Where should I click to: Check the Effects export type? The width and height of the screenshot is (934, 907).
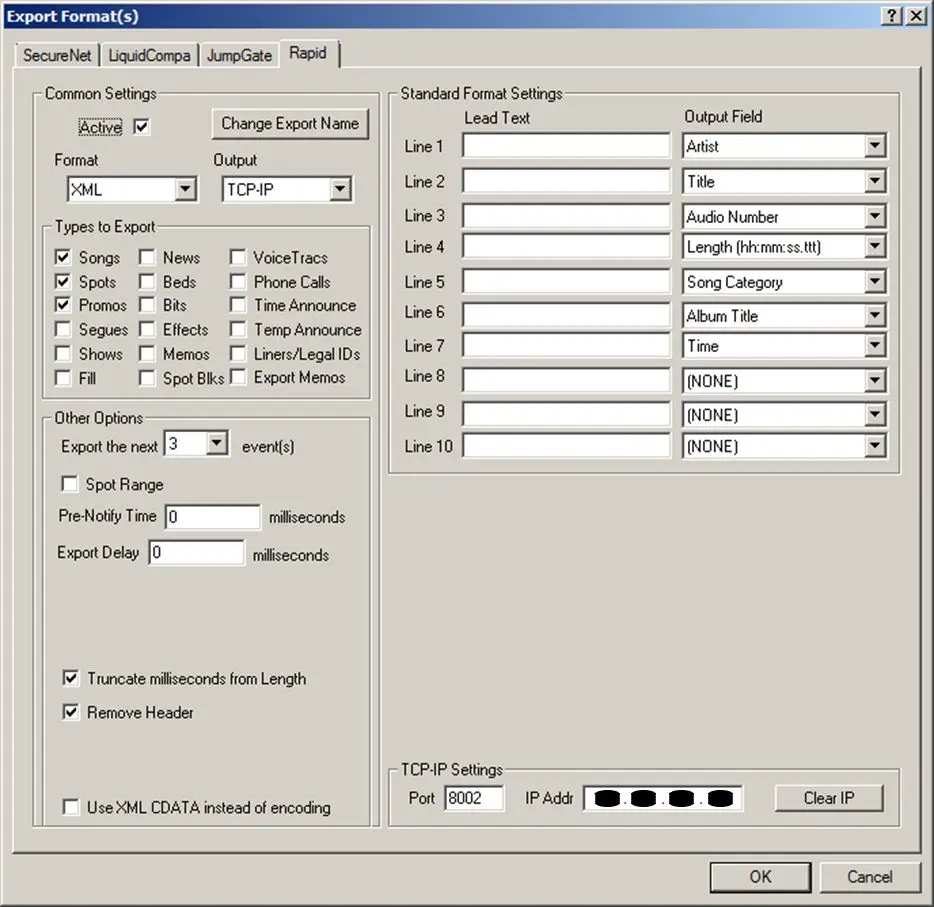tap(147, 329)
